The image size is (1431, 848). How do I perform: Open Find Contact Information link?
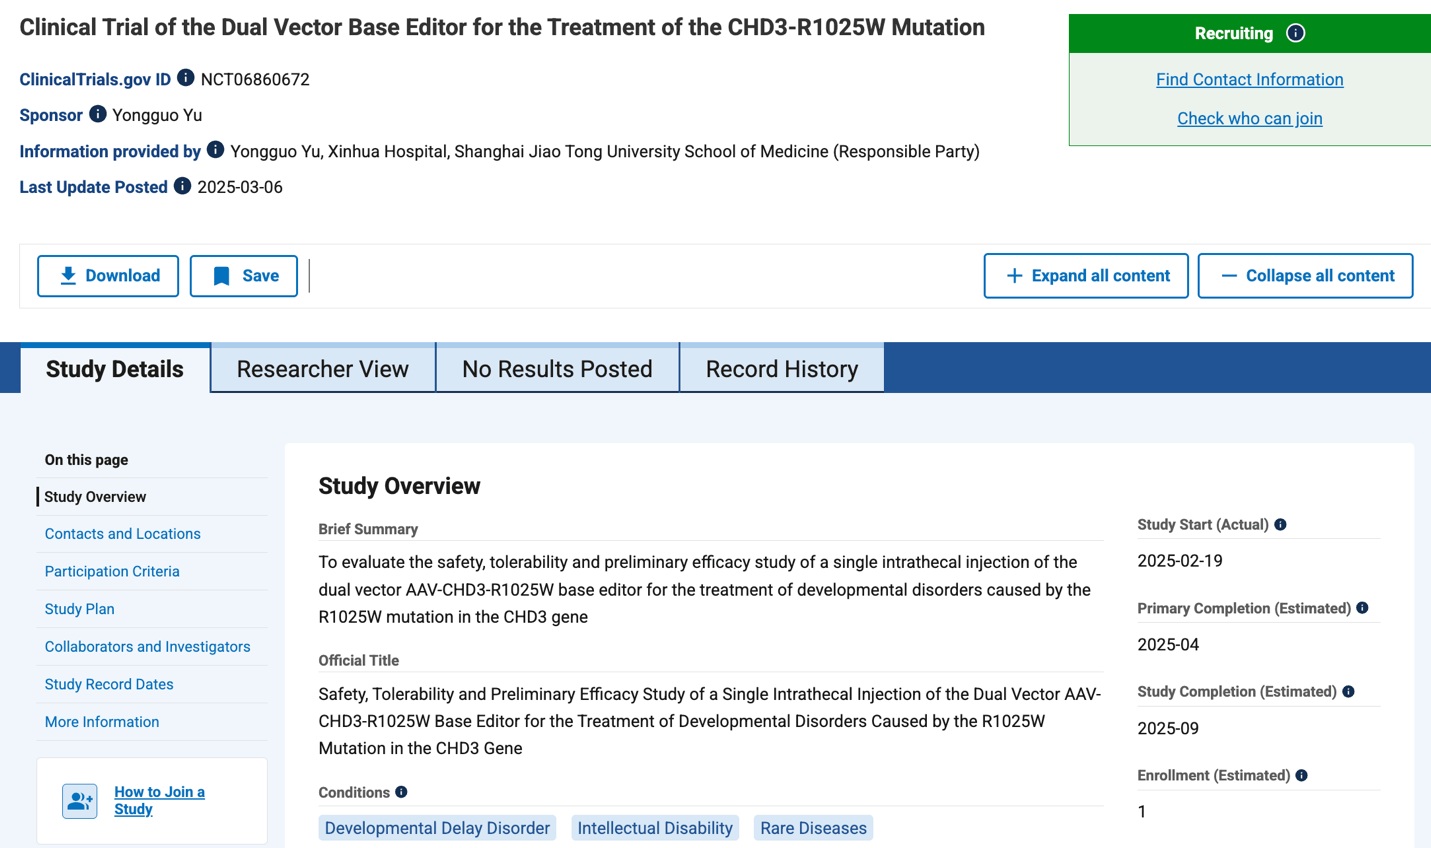point(1249,79)
